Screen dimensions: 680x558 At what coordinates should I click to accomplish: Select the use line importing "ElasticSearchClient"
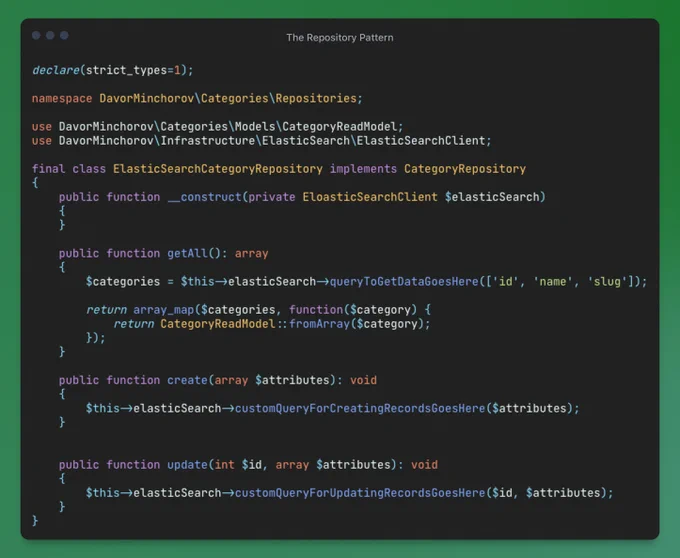pos(261,141)
